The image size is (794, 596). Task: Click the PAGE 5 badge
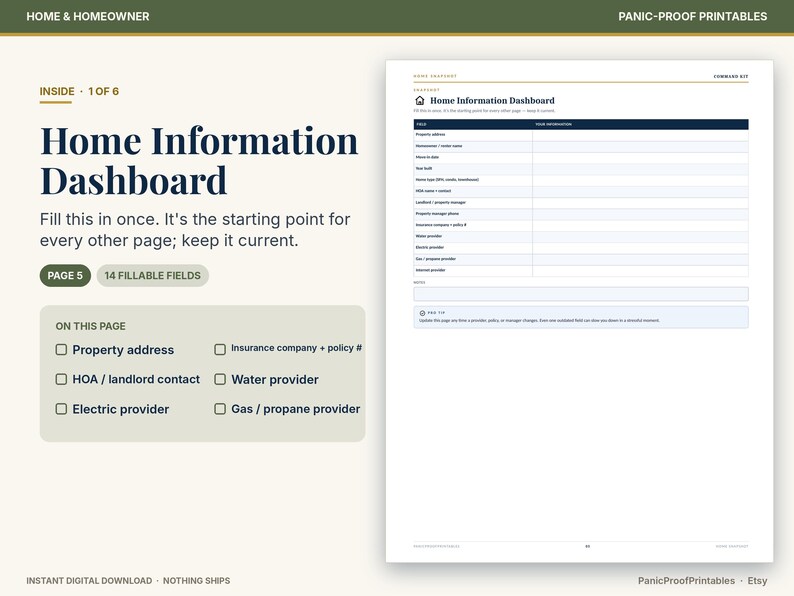65,275
